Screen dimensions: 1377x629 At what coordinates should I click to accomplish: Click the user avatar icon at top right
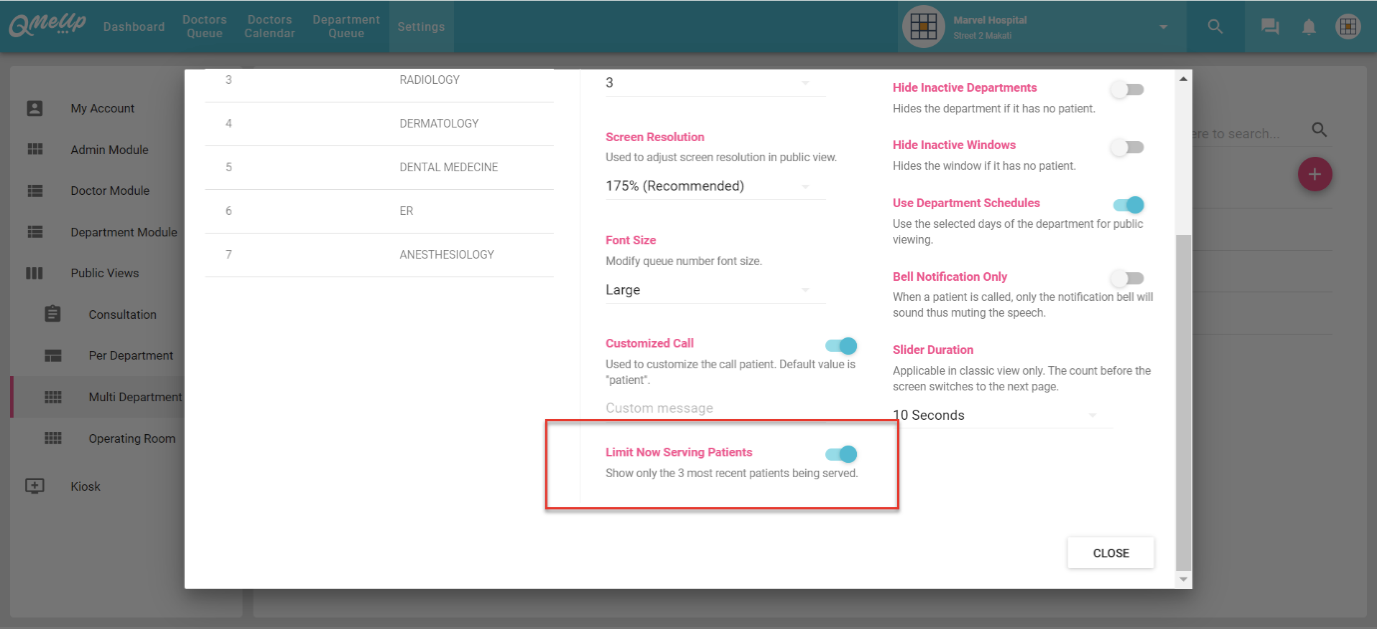pyautogui.click(x=1348, y=27)
